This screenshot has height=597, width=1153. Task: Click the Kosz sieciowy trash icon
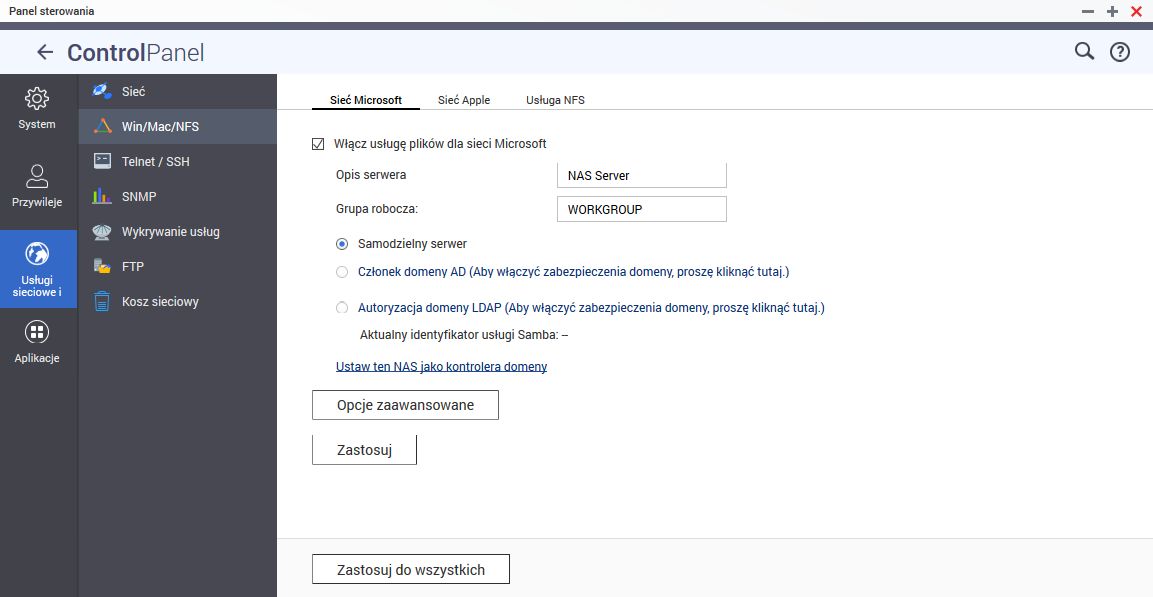coord(101,301)
